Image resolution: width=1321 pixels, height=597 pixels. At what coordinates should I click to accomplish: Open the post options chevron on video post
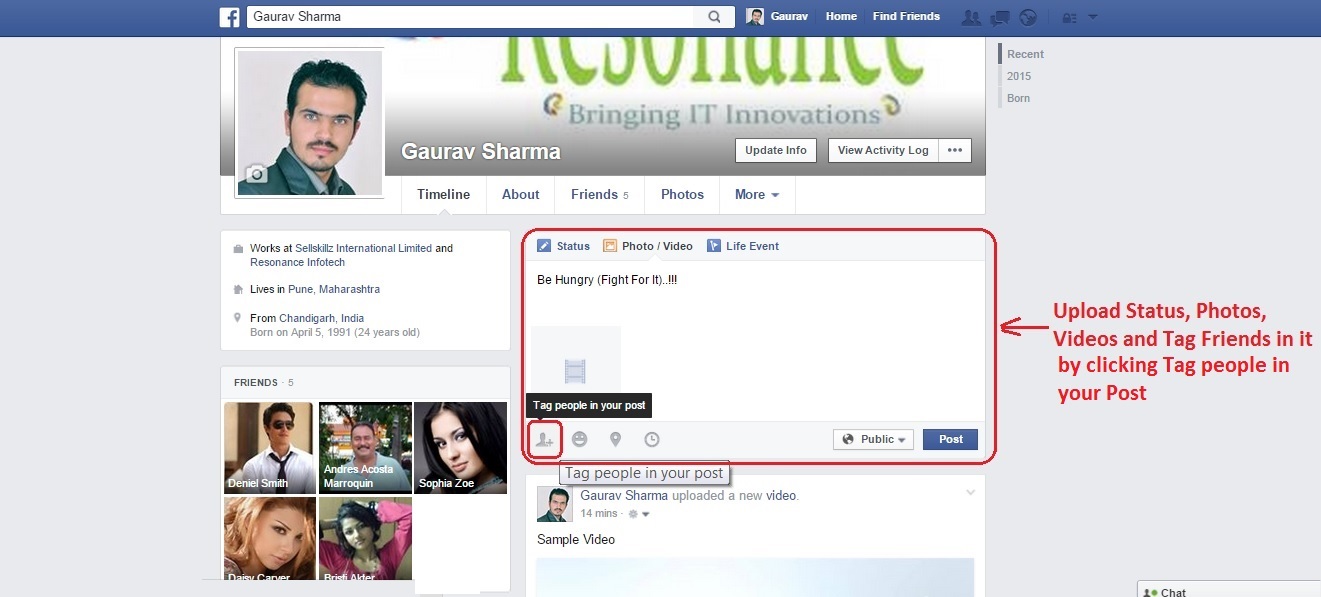point(970,492)
